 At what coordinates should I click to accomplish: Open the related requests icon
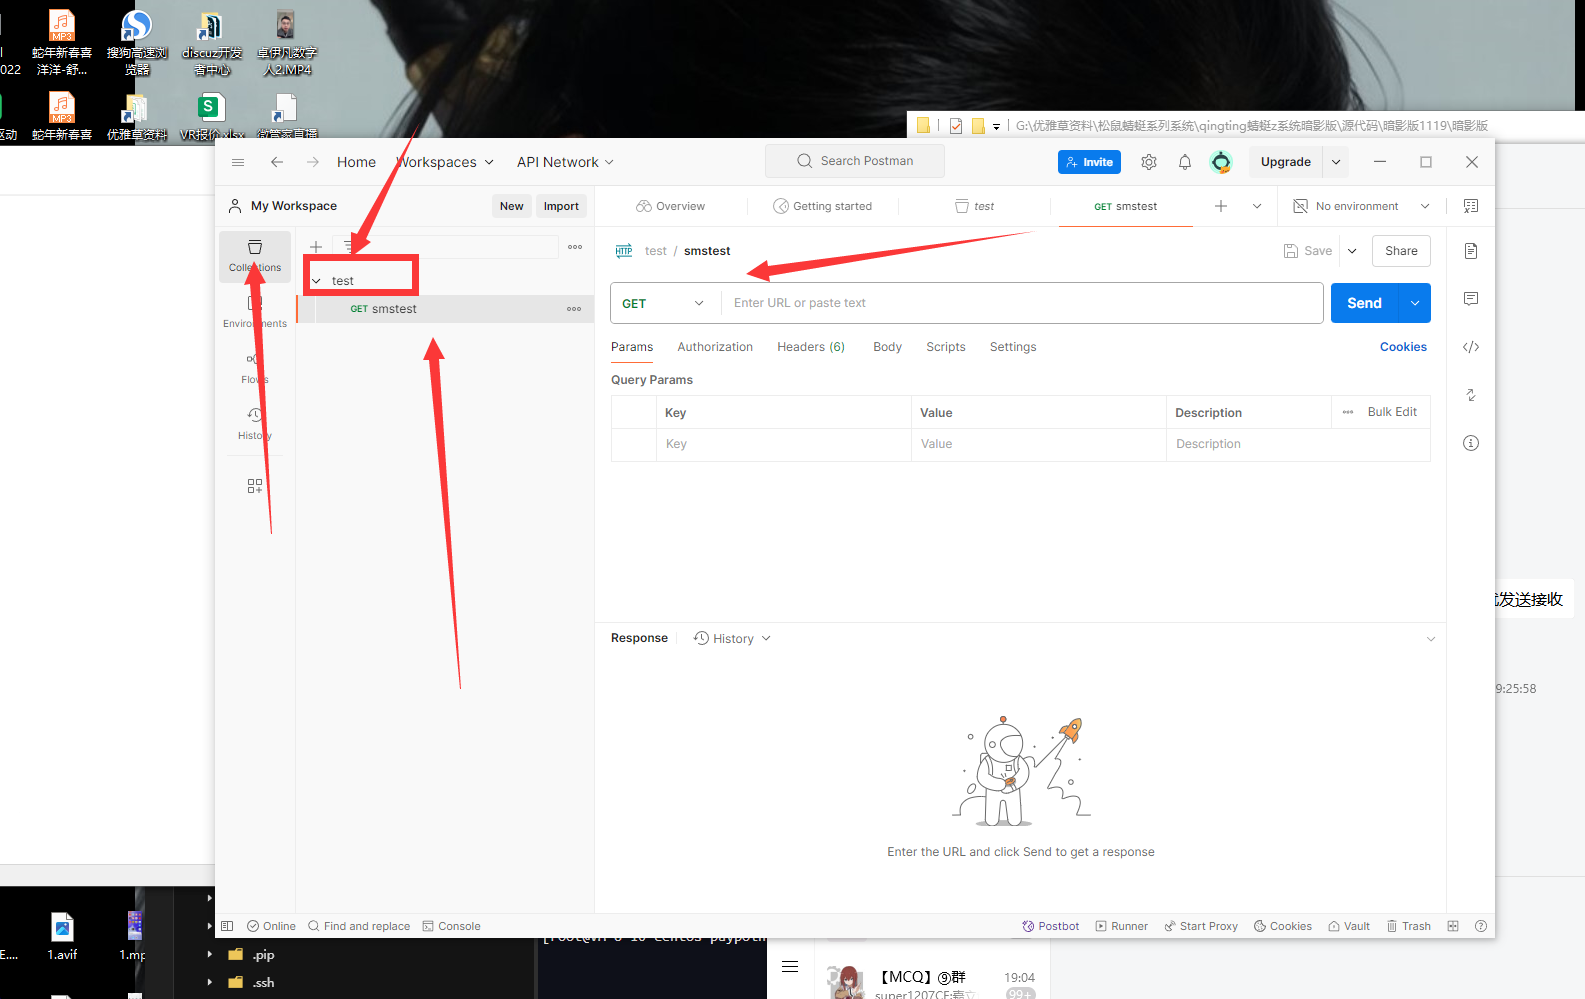tap(1471, 395)
